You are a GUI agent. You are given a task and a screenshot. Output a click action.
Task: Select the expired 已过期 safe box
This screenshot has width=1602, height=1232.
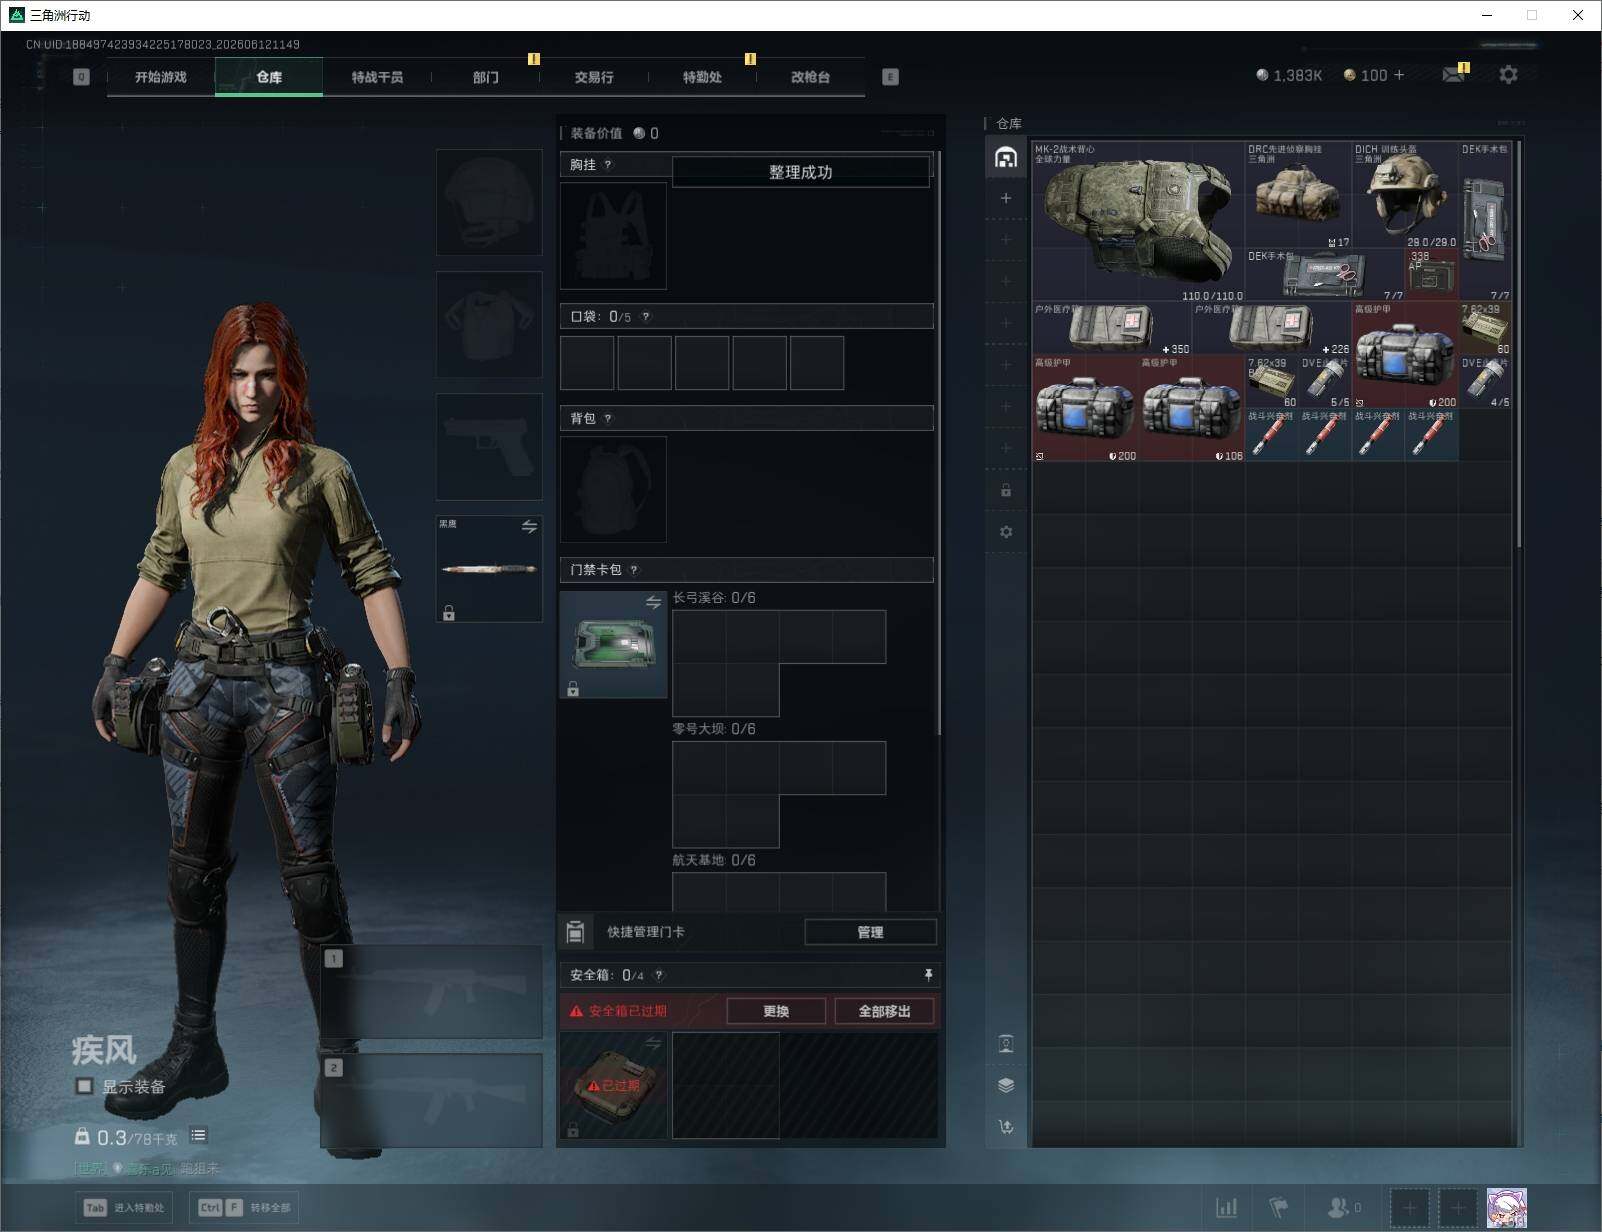(x=613, y=1086)
